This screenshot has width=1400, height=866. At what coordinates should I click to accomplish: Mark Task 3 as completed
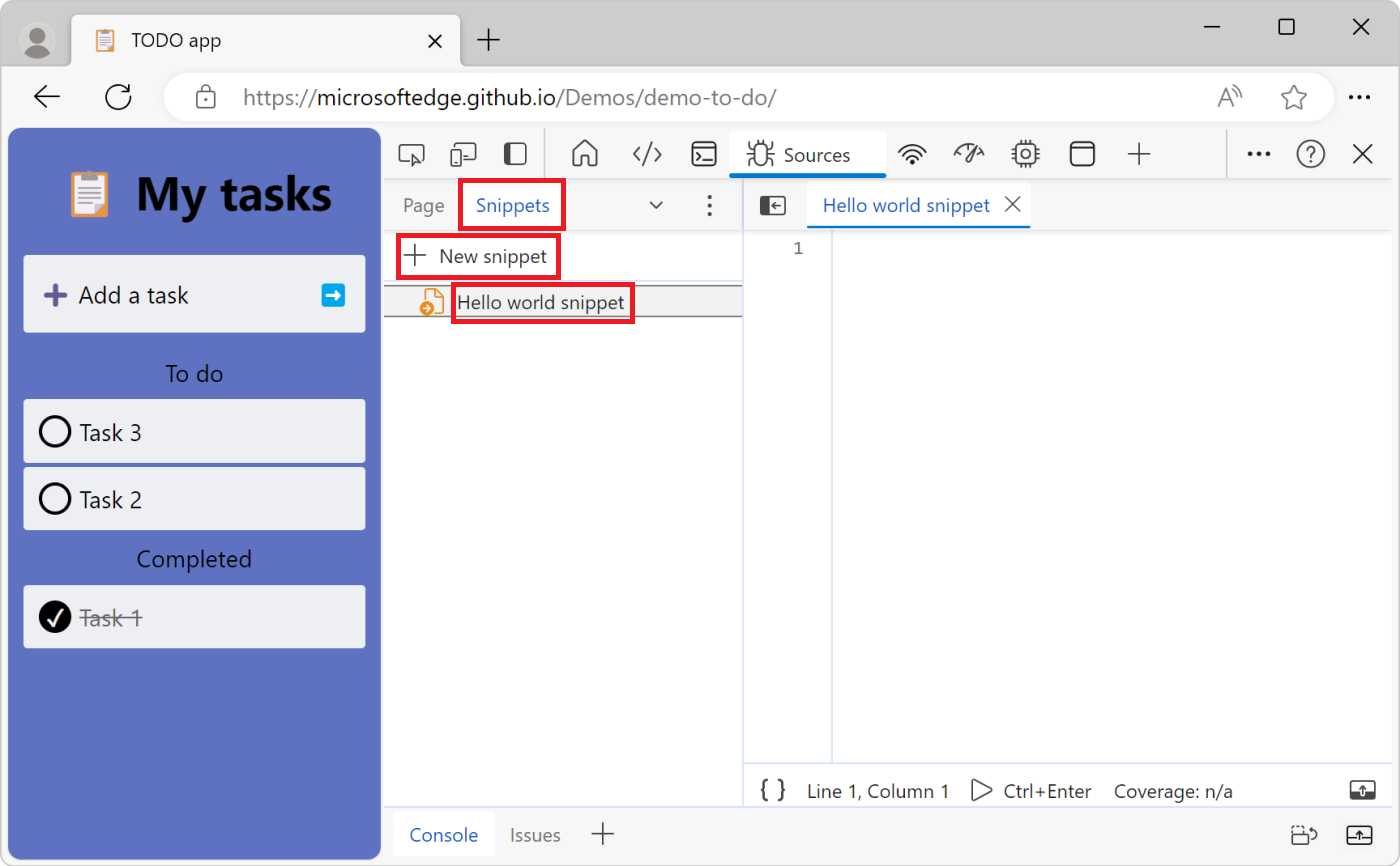tap(55, 431)
